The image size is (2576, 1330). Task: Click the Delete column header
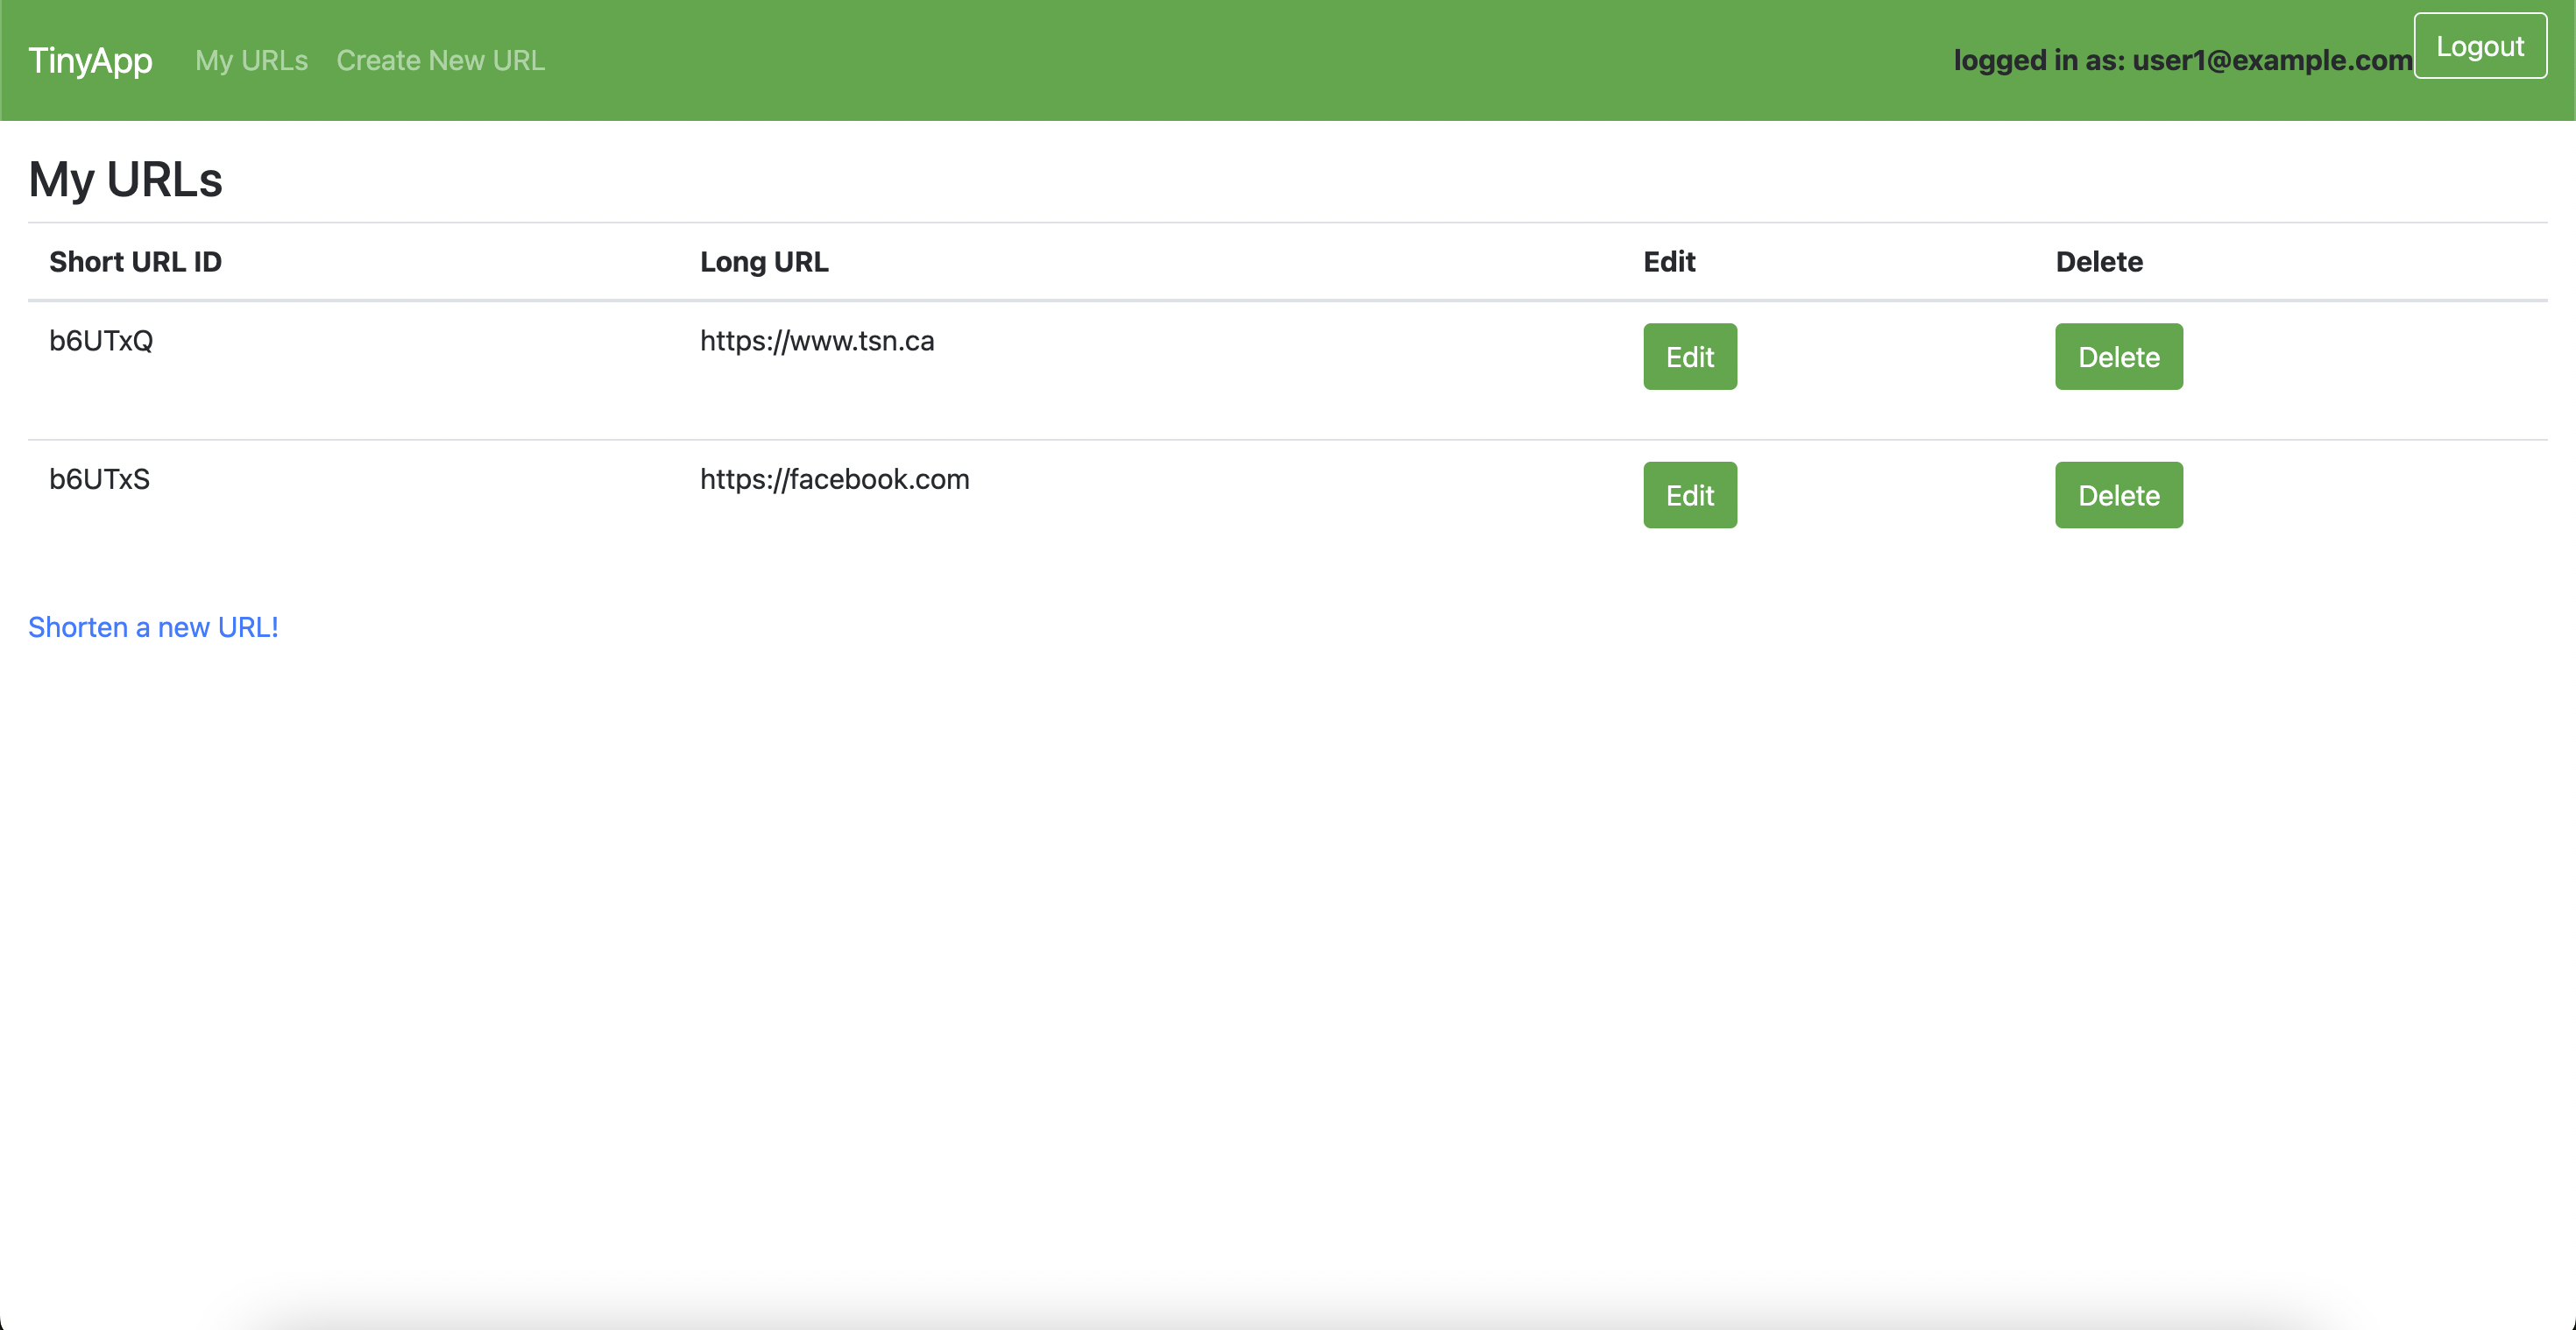click(2099, 261)
